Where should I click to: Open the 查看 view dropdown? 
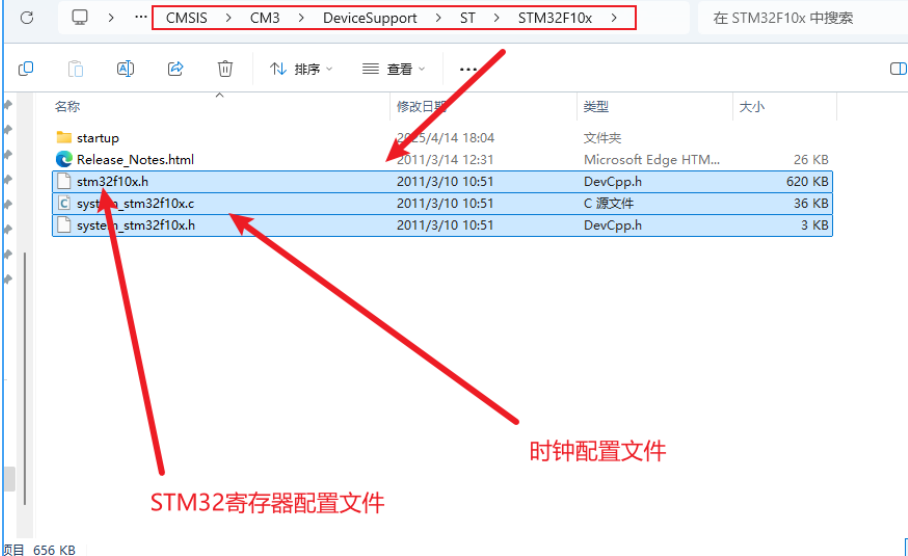pos(393,69)
